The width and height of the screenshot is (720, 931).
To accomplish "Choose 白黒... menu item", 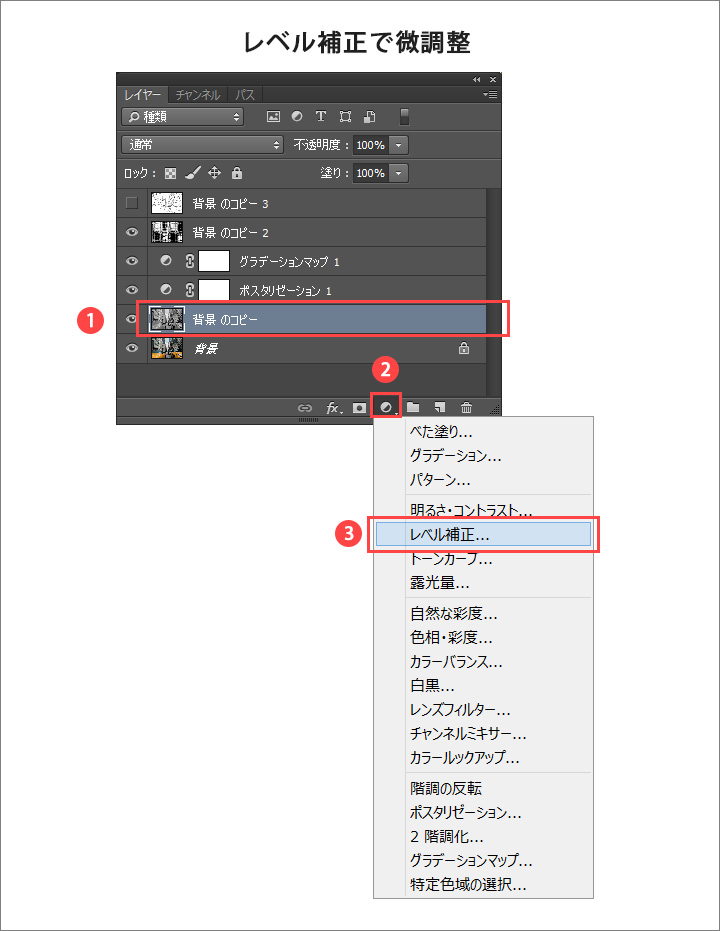I will (x=483, y=686).
